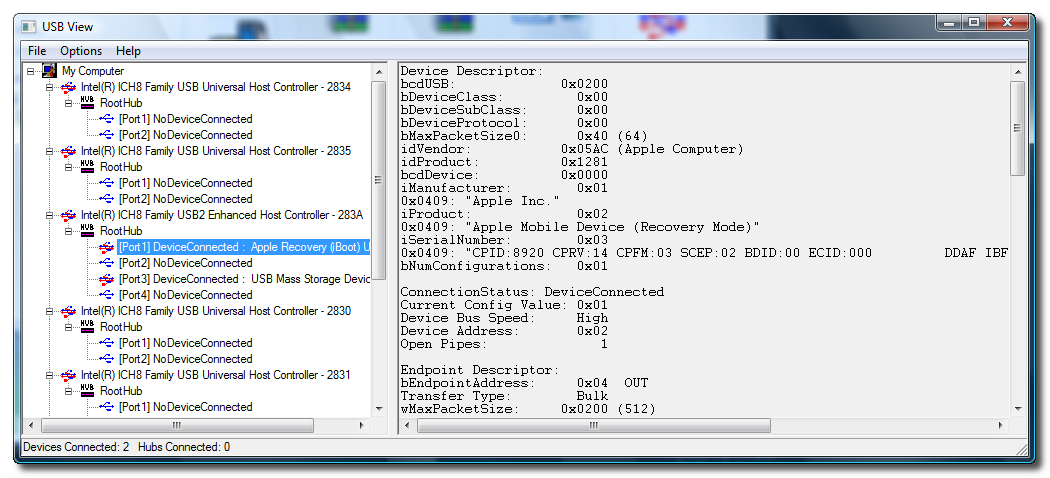1050x478 pixels.
Task: Click the My Computer icon in tree
Action: pos(49,71)
